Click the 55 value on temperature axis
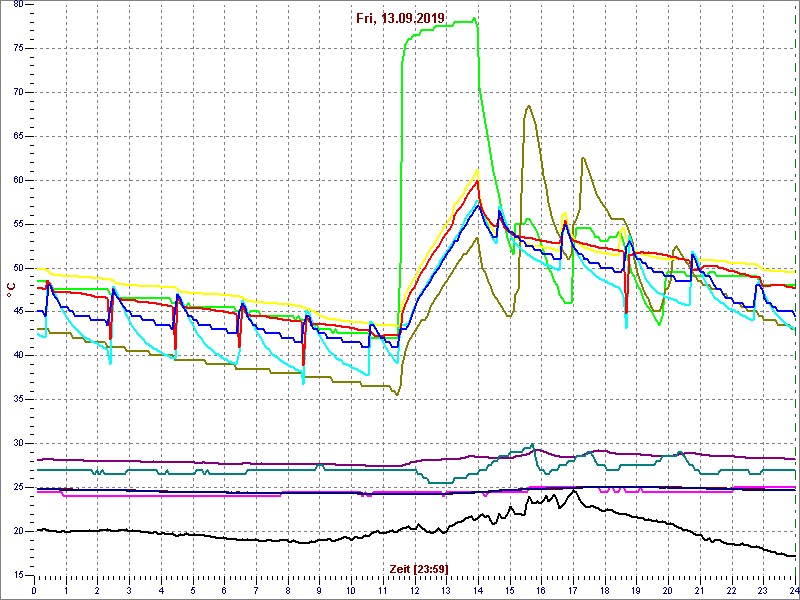 pyautogui.click(x=17, y=224)
